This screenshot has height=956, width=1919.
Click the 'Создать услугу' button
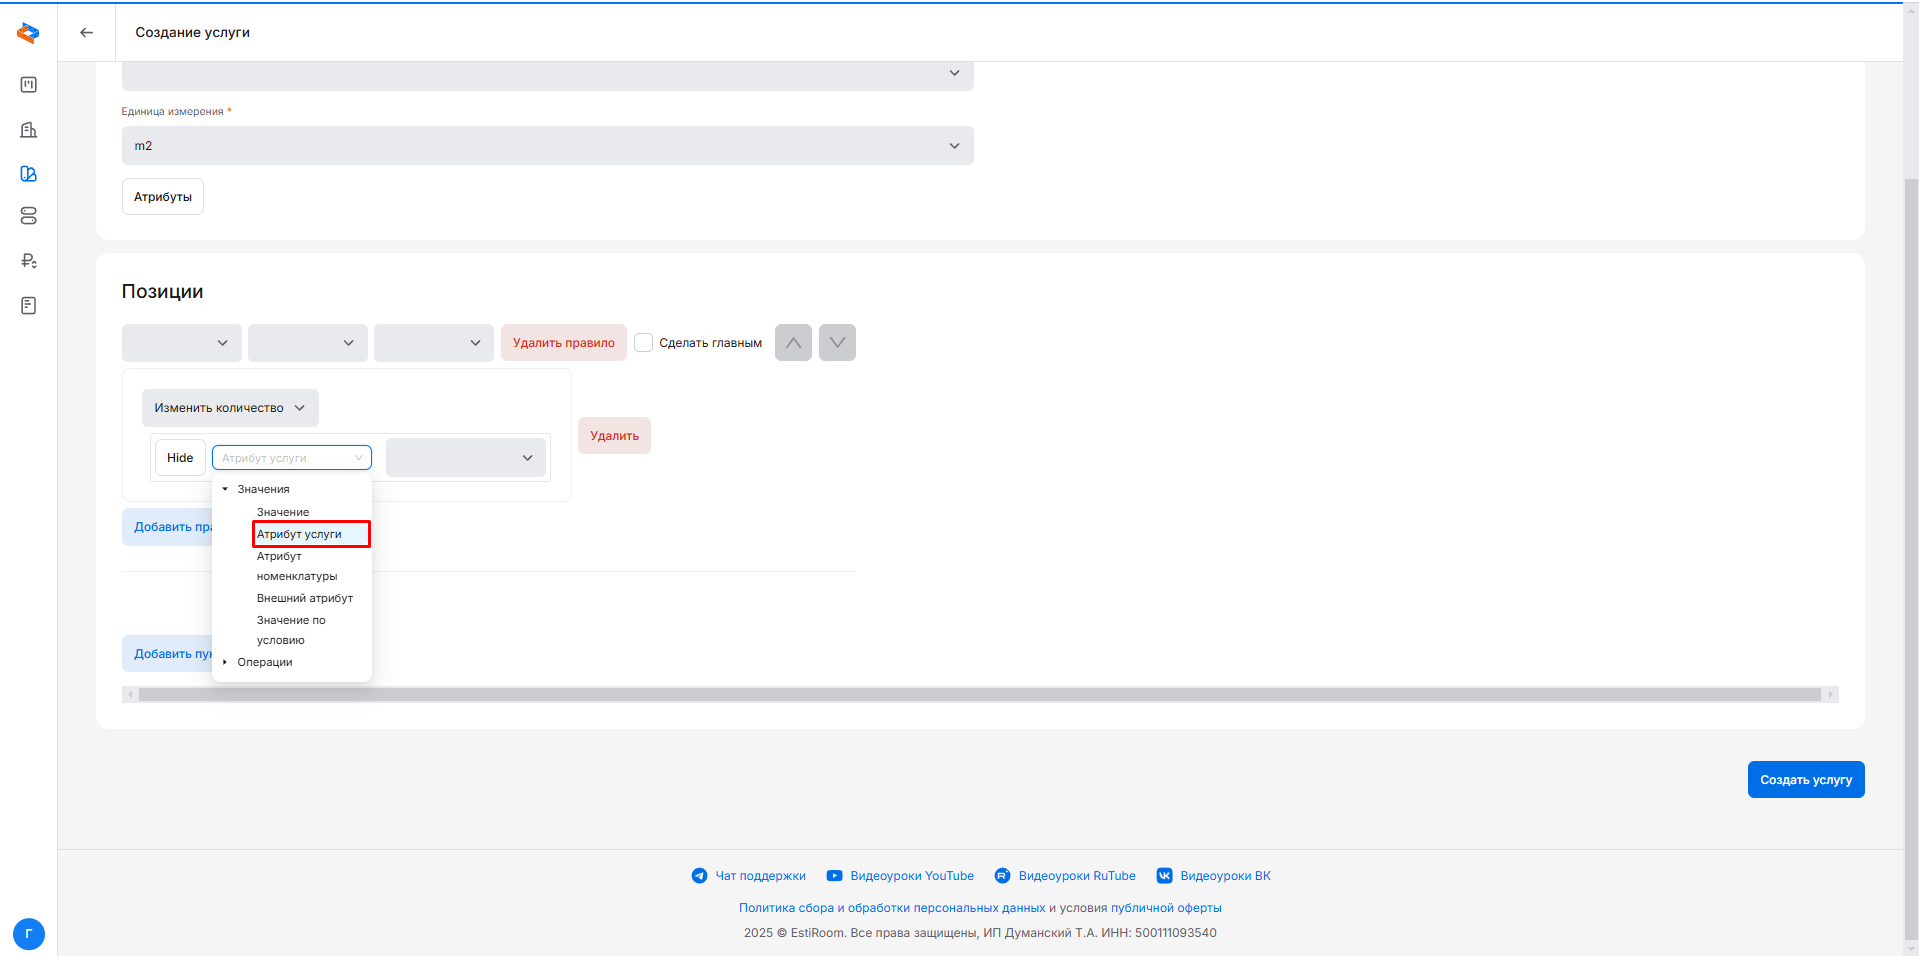[x=1805, y=780]
